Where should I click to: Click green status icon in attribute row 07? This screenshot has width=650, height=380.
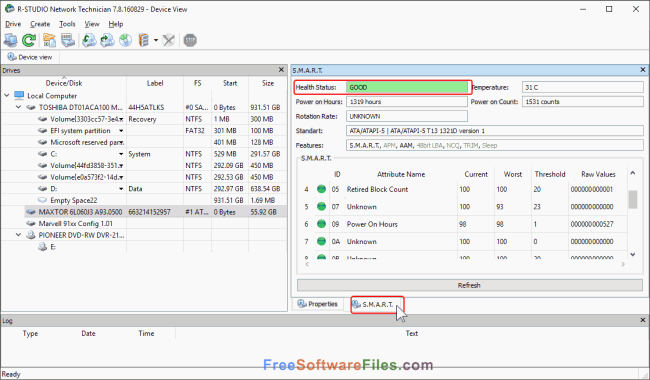(x=321, y=207)
